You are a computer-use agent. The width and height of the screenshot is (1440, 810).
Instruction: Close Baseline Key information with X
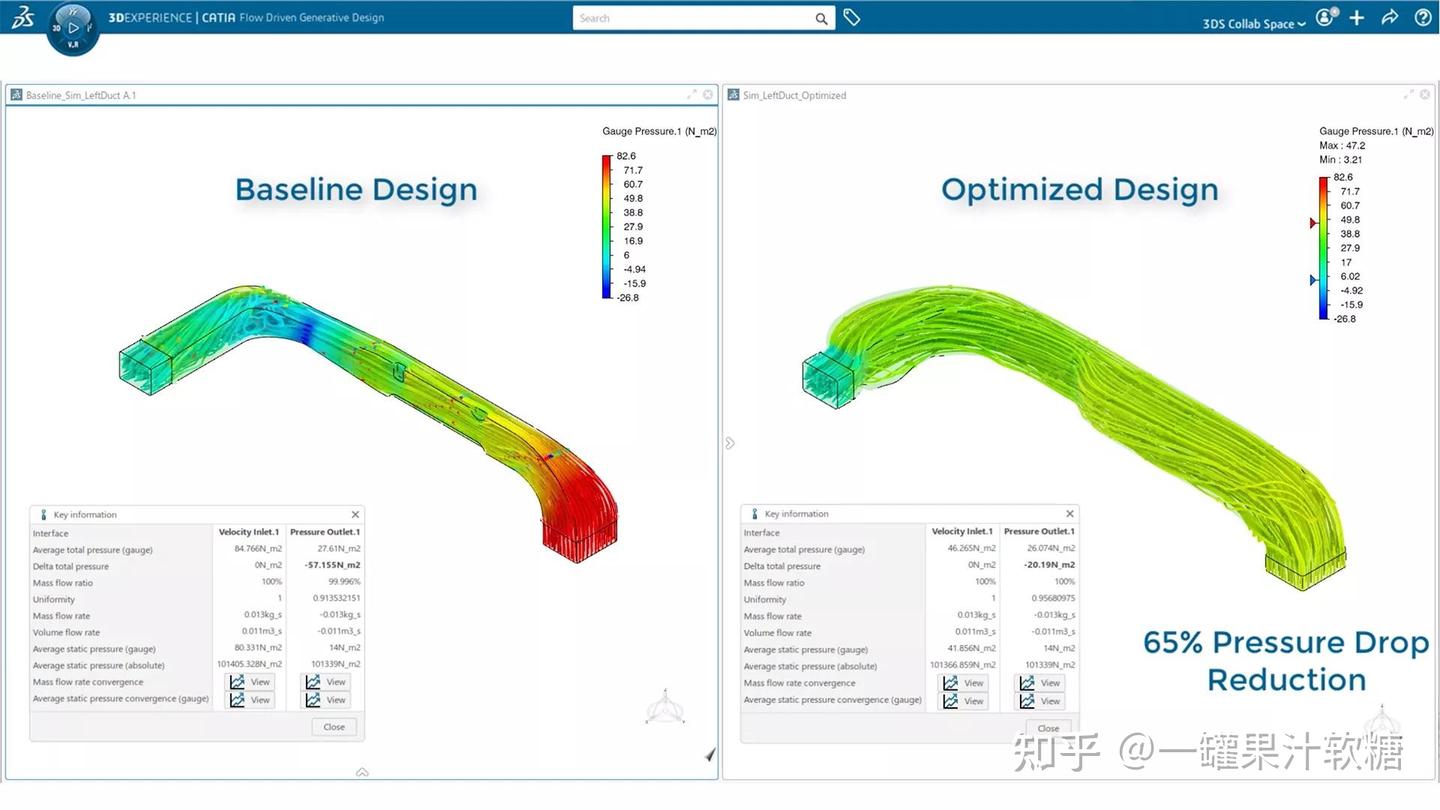(355, 515)
